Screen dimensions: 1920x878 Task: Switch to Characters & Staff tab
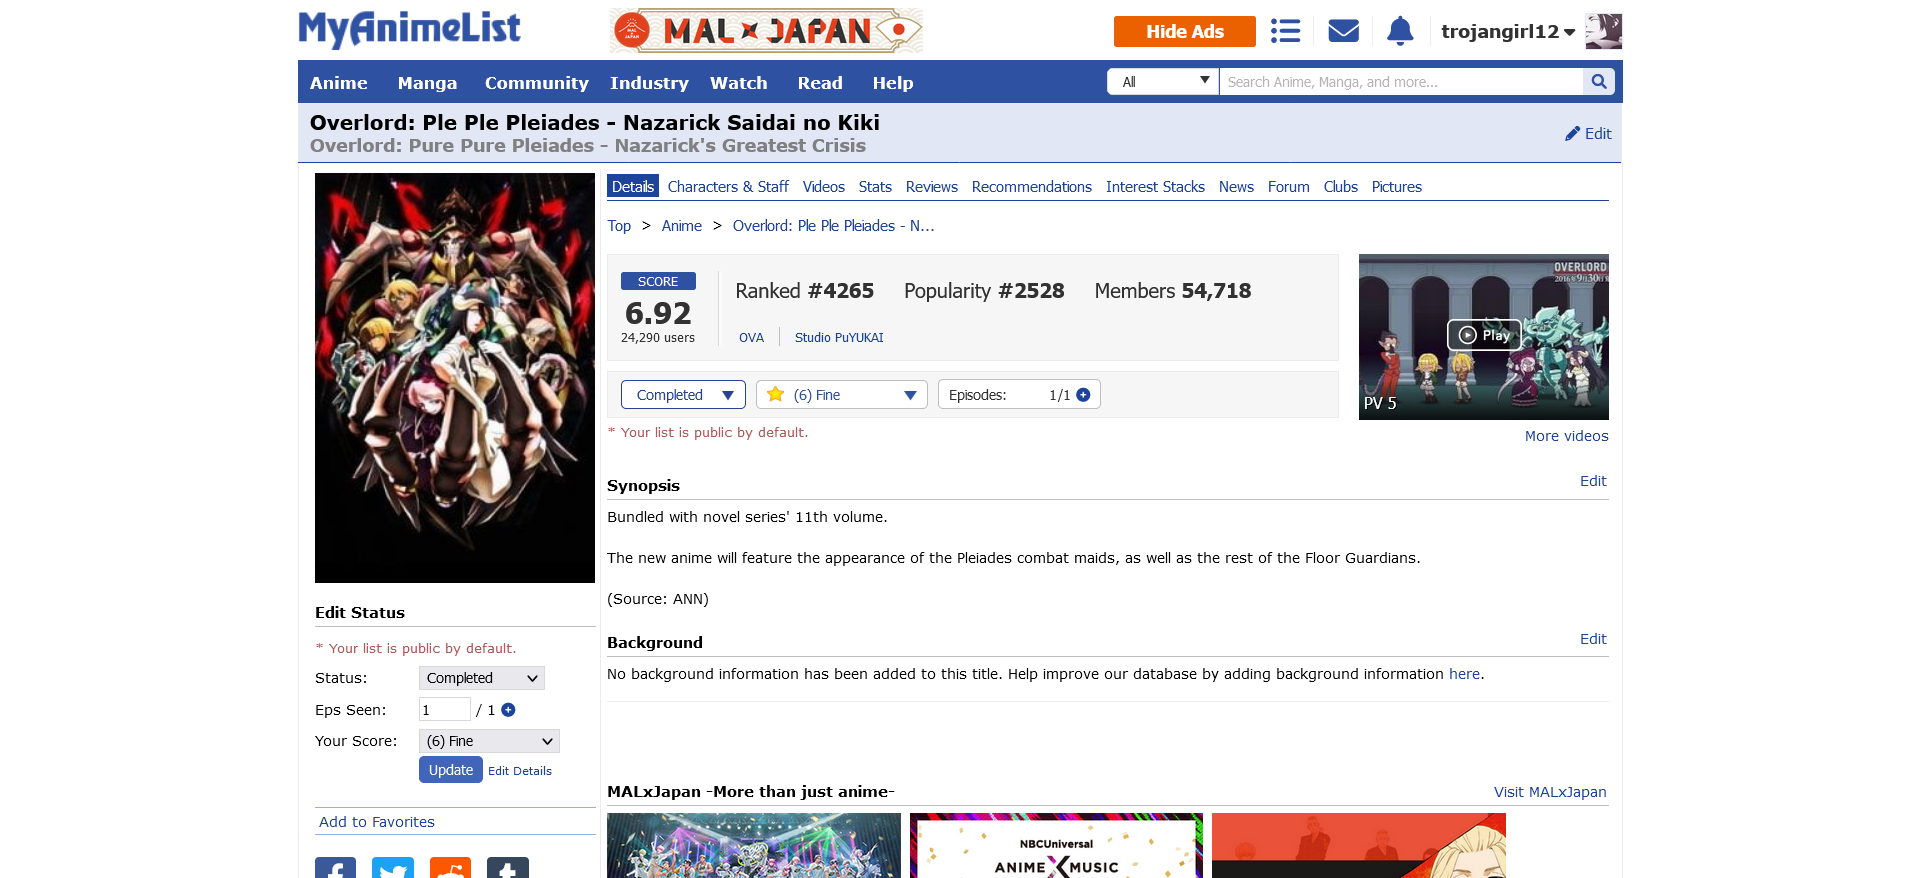(x=728, y=187)
